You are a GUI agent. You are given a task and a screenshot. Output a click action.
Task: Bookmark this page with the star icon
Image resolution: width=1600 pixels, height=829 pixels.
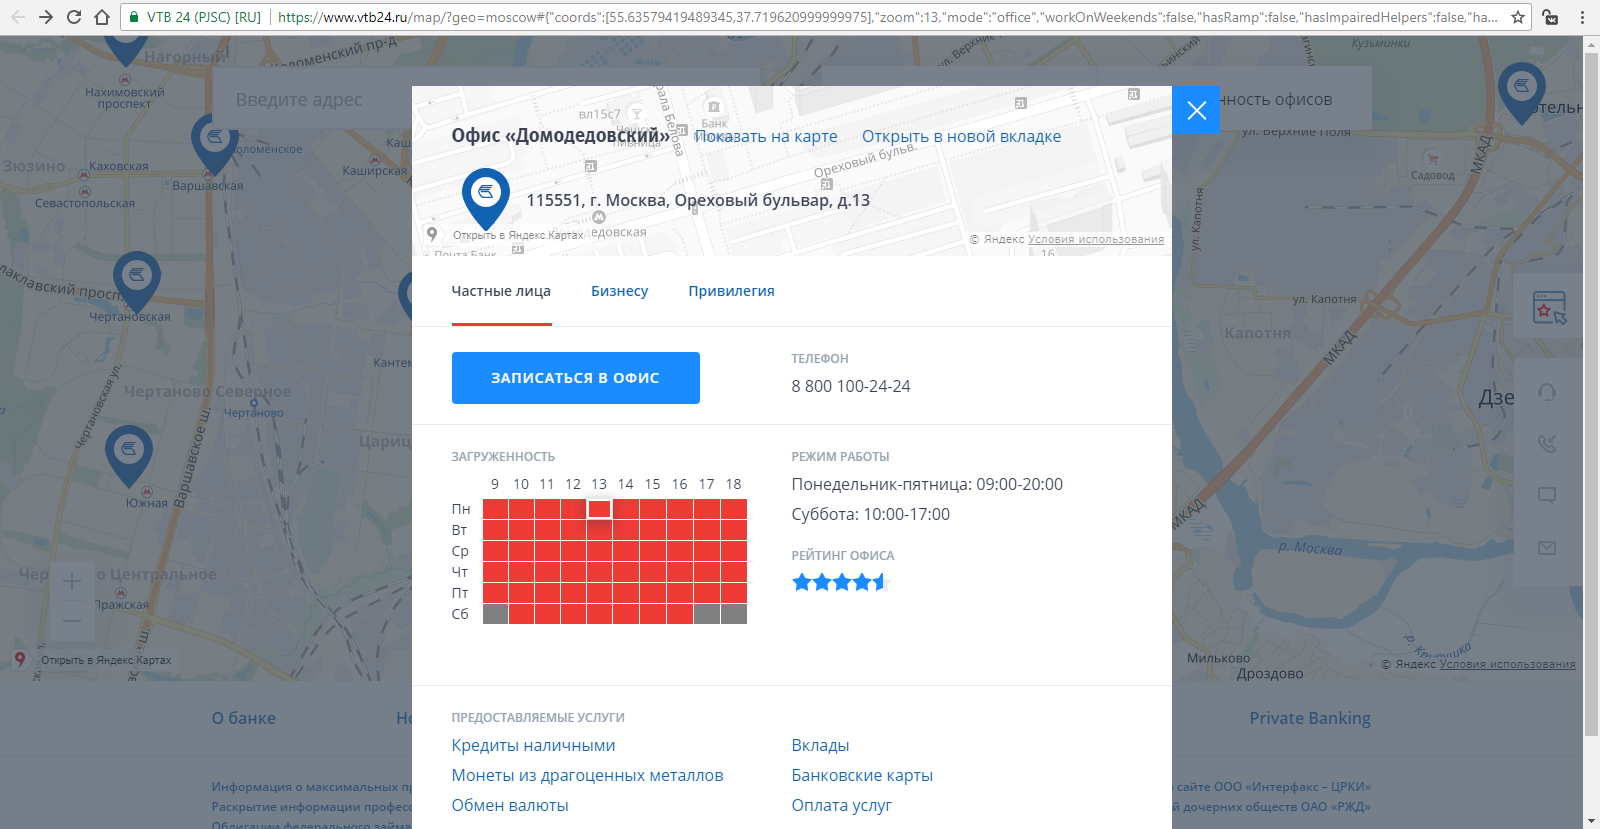pyautogui.click(x=1518, y=17)
